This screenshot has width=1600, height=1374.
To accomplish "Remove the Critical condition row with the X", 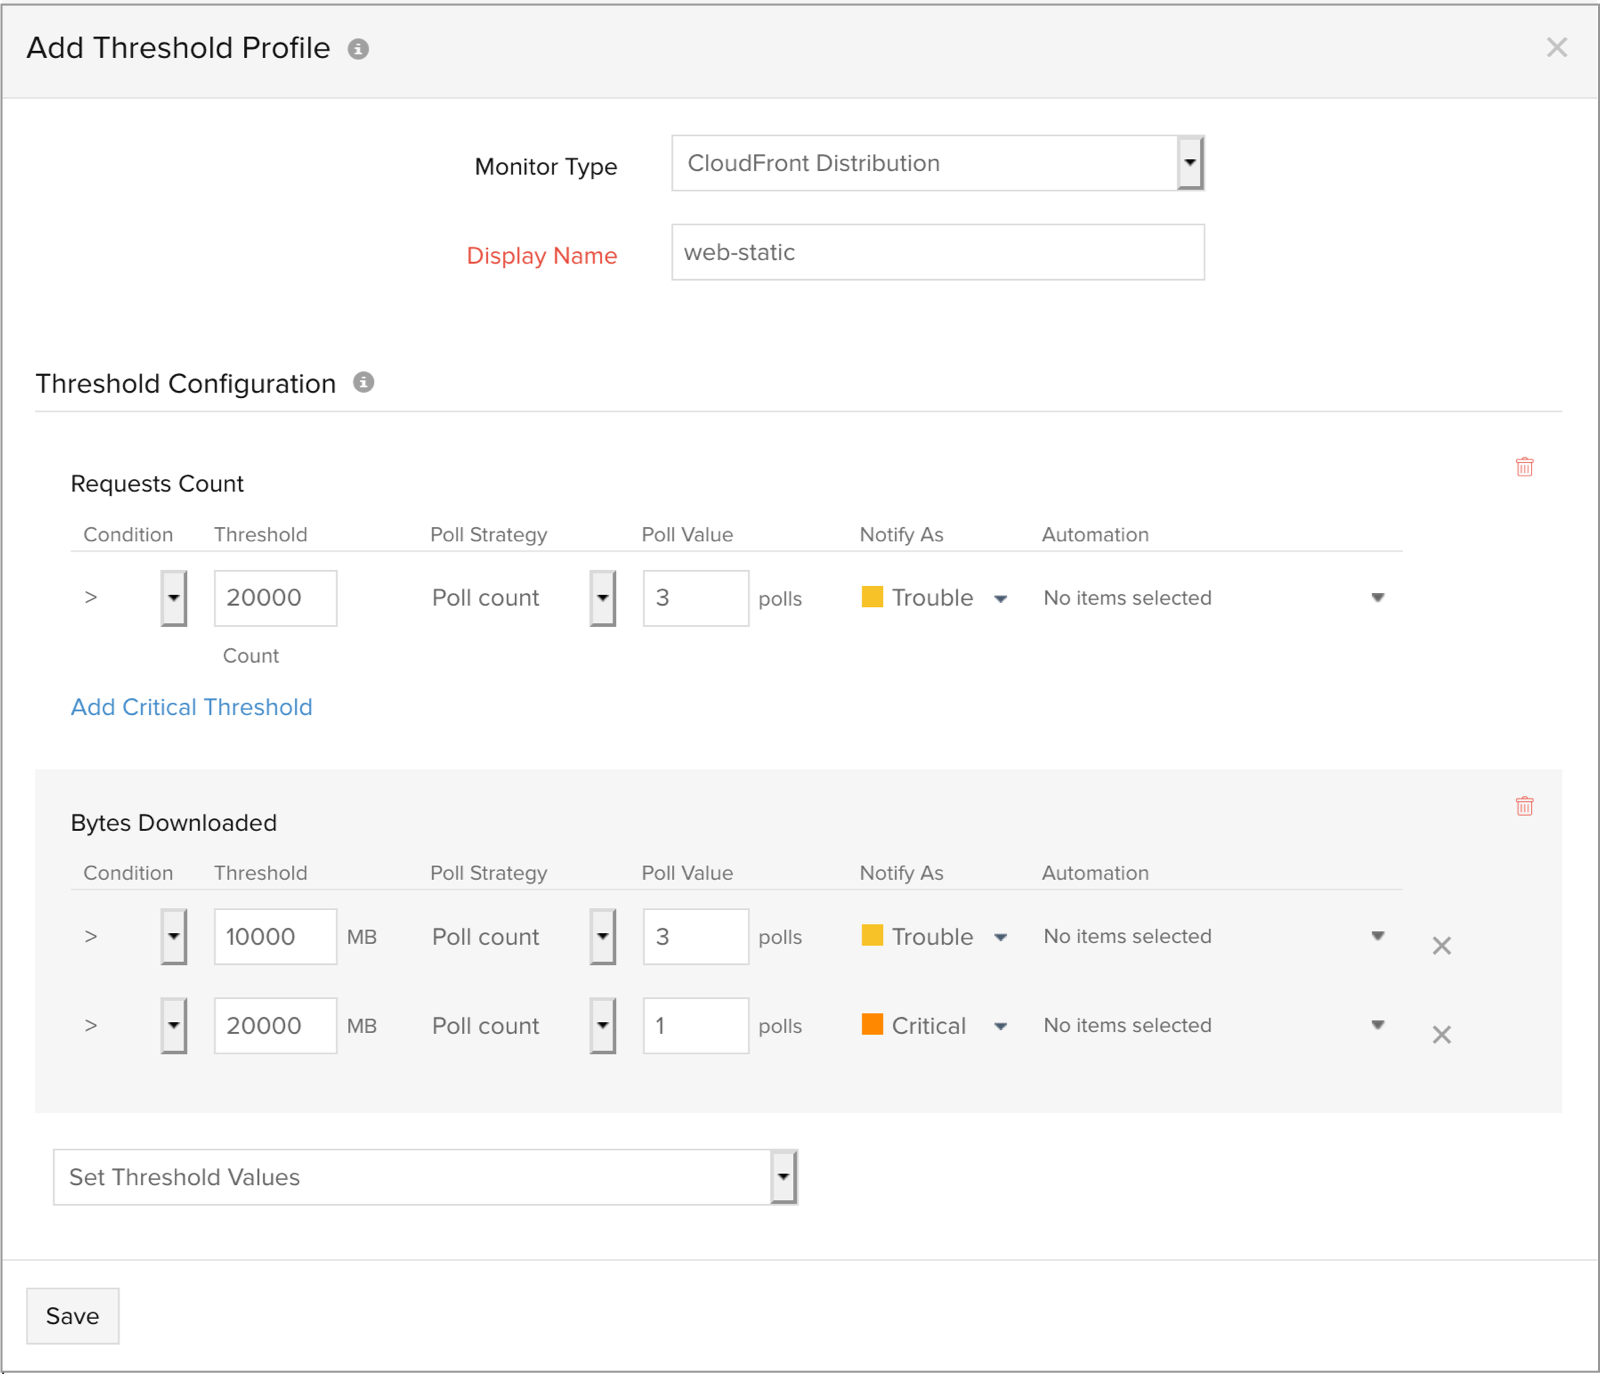I will tap(1441, 1034).
